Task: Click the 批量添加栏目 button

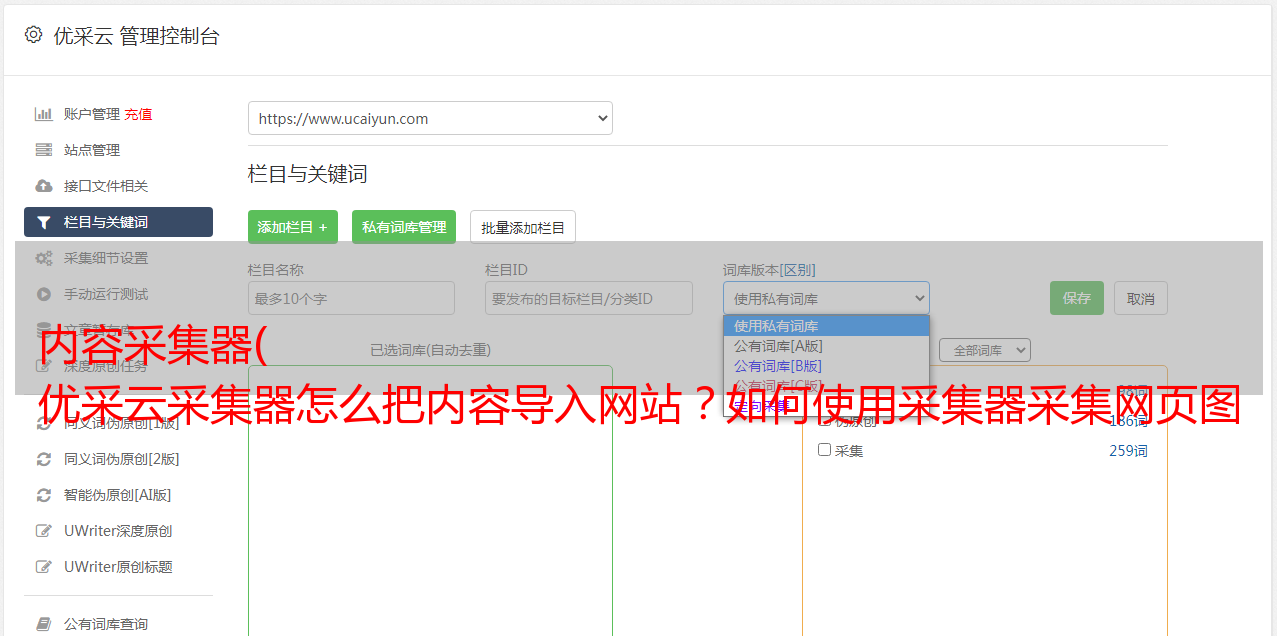Action: (x=523, y=227)
